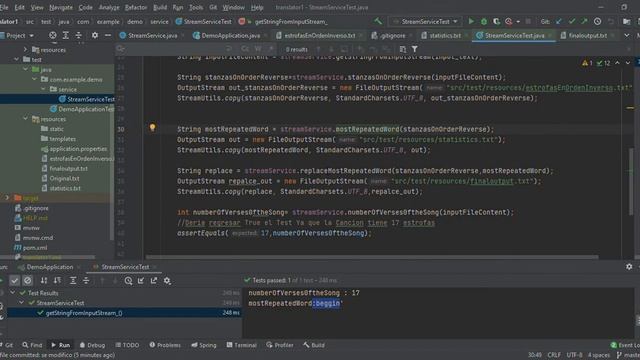The height and width of the screenshot is (360, 640).
Task: Collapse the java folder under test
Action: [25, 69]
